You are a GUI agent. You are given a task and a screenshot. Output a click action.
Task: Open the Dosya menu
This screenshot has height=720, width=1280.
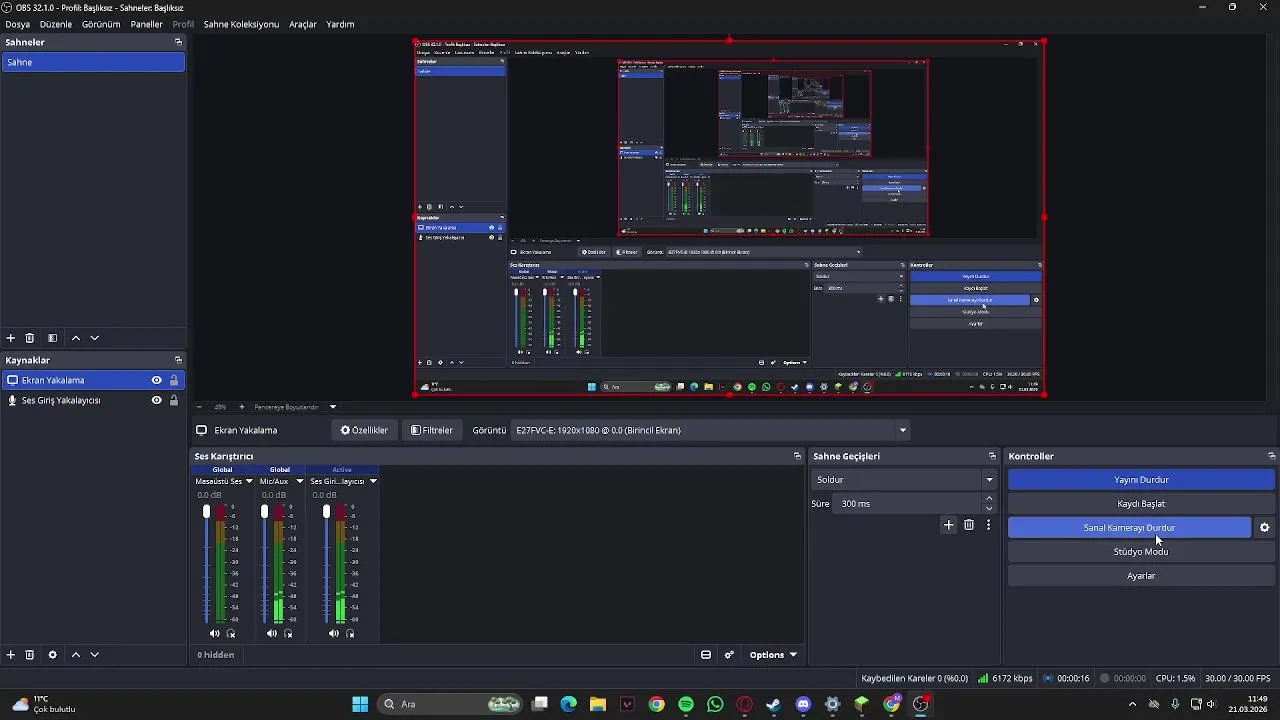[17, 24]
